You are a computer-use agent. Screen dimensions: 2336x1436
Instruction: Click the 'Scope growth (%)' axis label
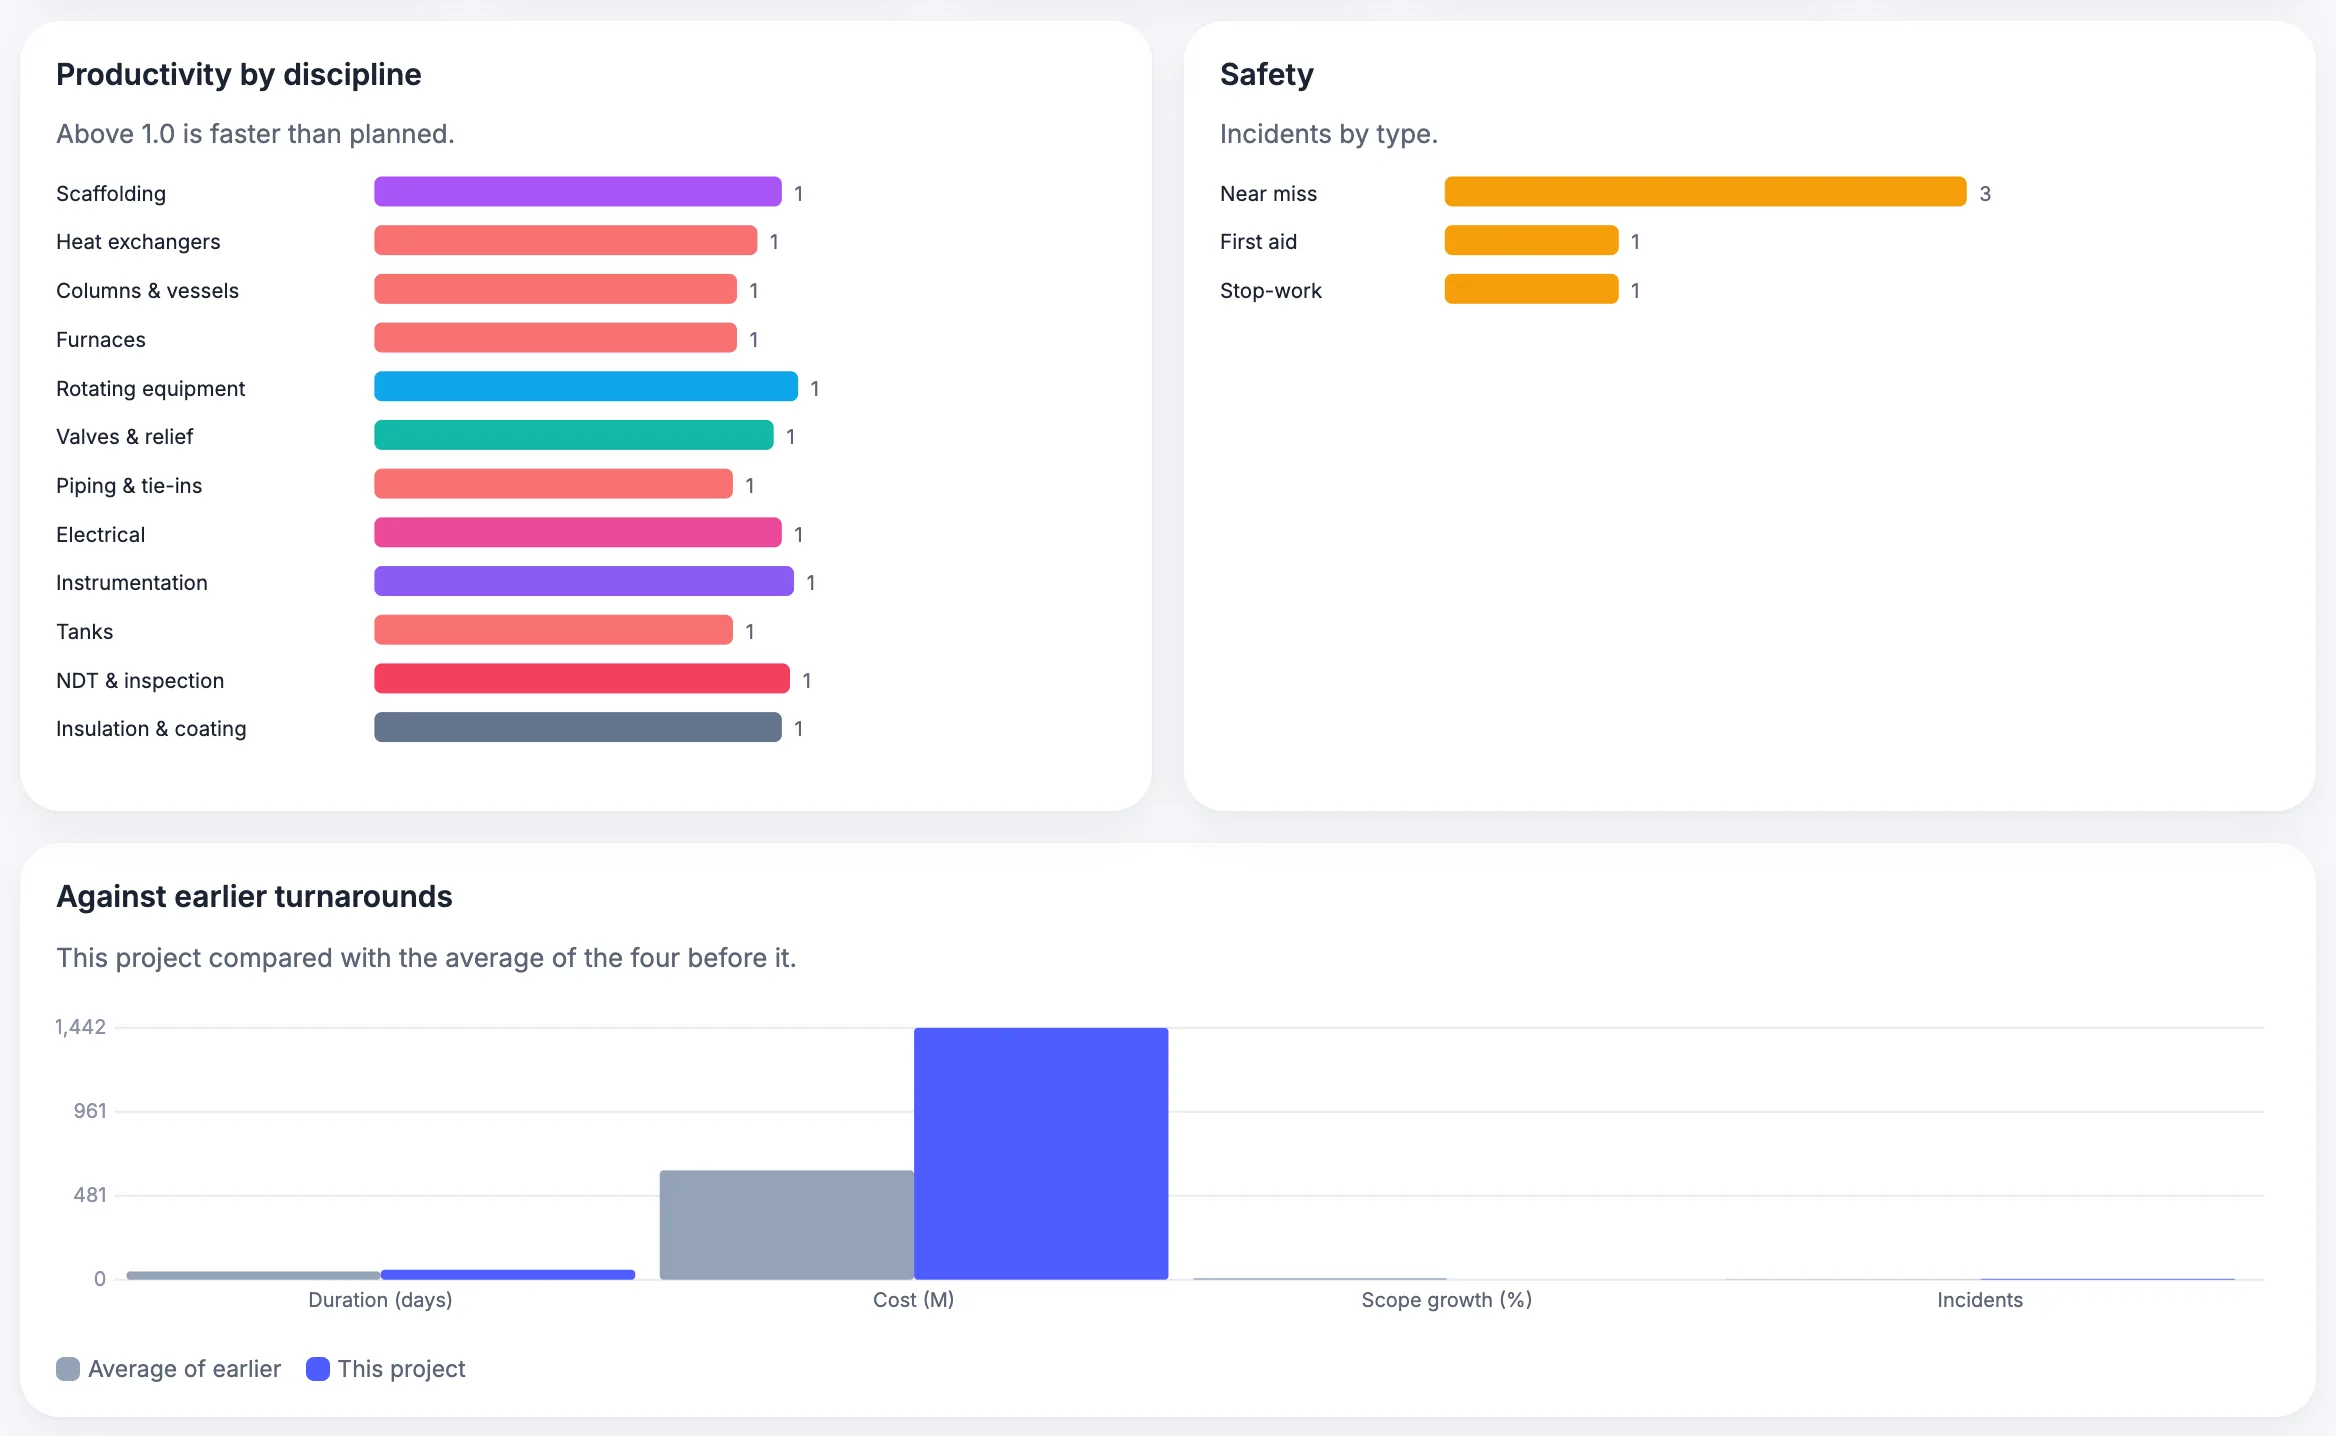[1447, 1299]
